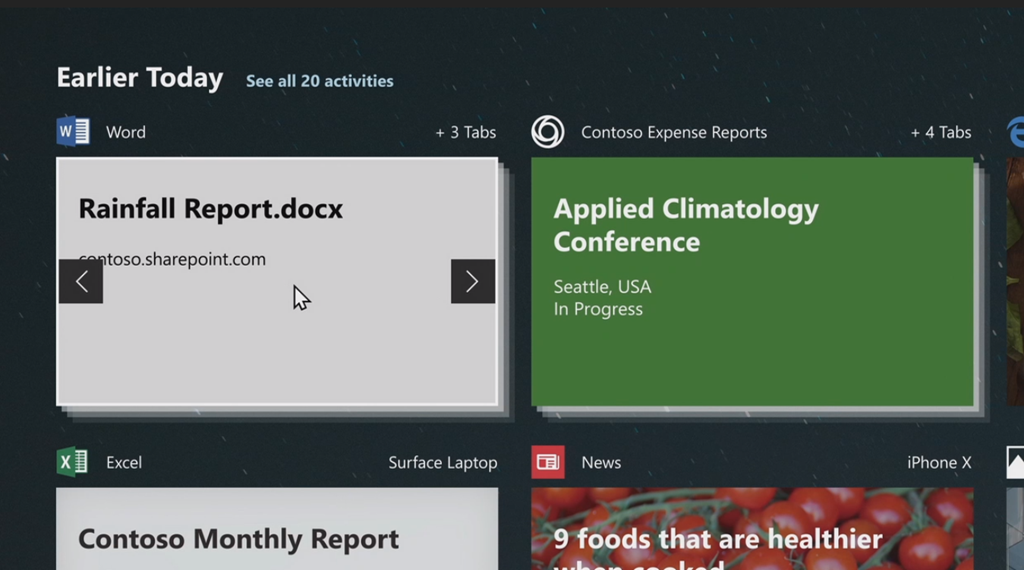This screenshot has height=570, width=1024.
Task: Click the Word app icon
Action: point(72,132)
